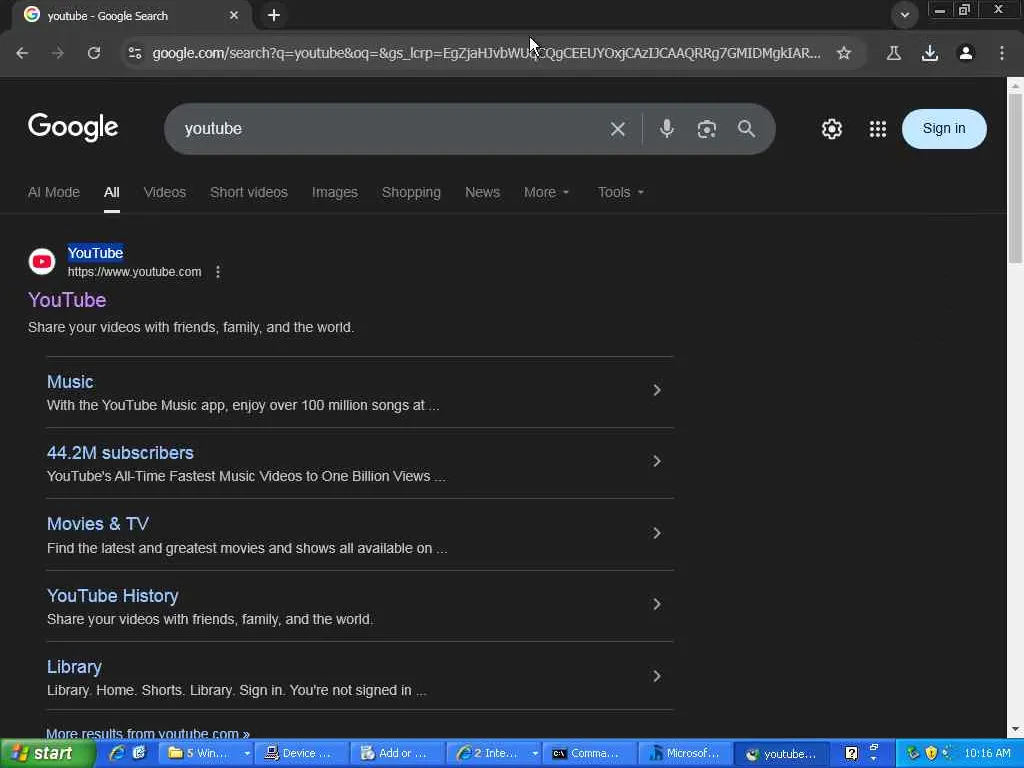Open Google quick settings gear
1024x768 pixels.
coord(831,129)
